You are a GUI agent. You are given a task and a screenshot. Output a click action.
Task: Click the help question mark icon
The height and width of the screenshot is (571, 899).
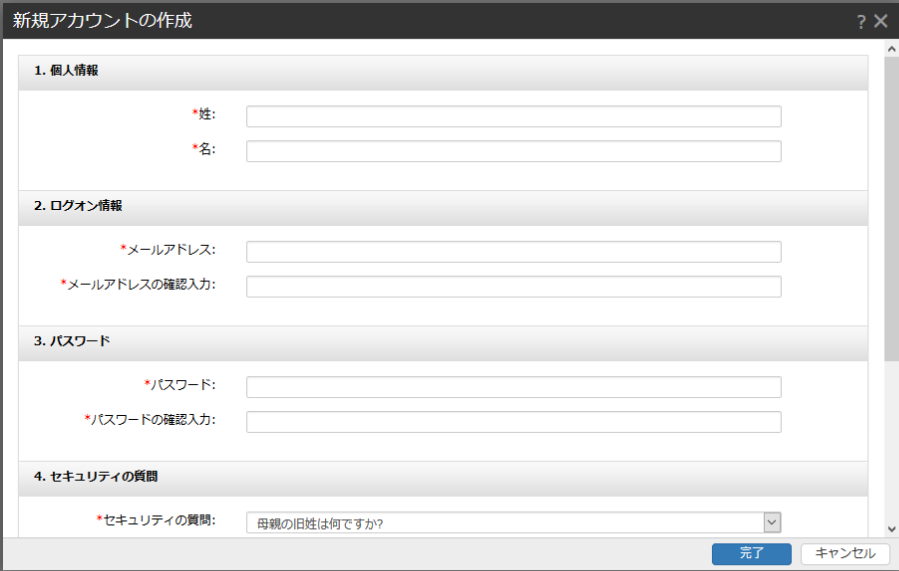[x=861, y=21]
